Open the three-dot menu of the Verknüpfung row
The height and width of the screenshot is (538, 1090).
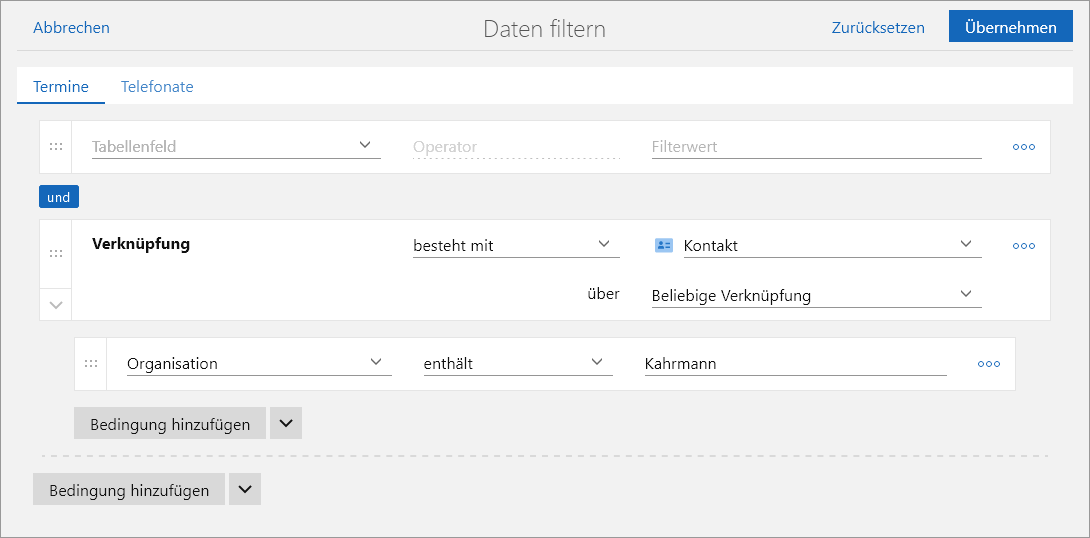pyautogui.click(x=1023, y=246)
